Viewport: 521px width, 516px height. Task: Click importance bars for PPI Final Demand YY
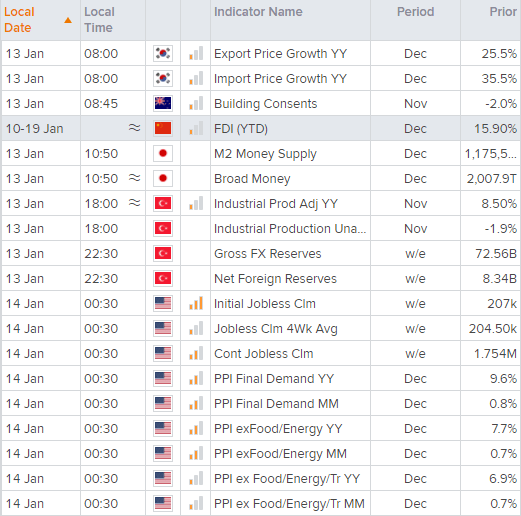click(x=196, y=378)
